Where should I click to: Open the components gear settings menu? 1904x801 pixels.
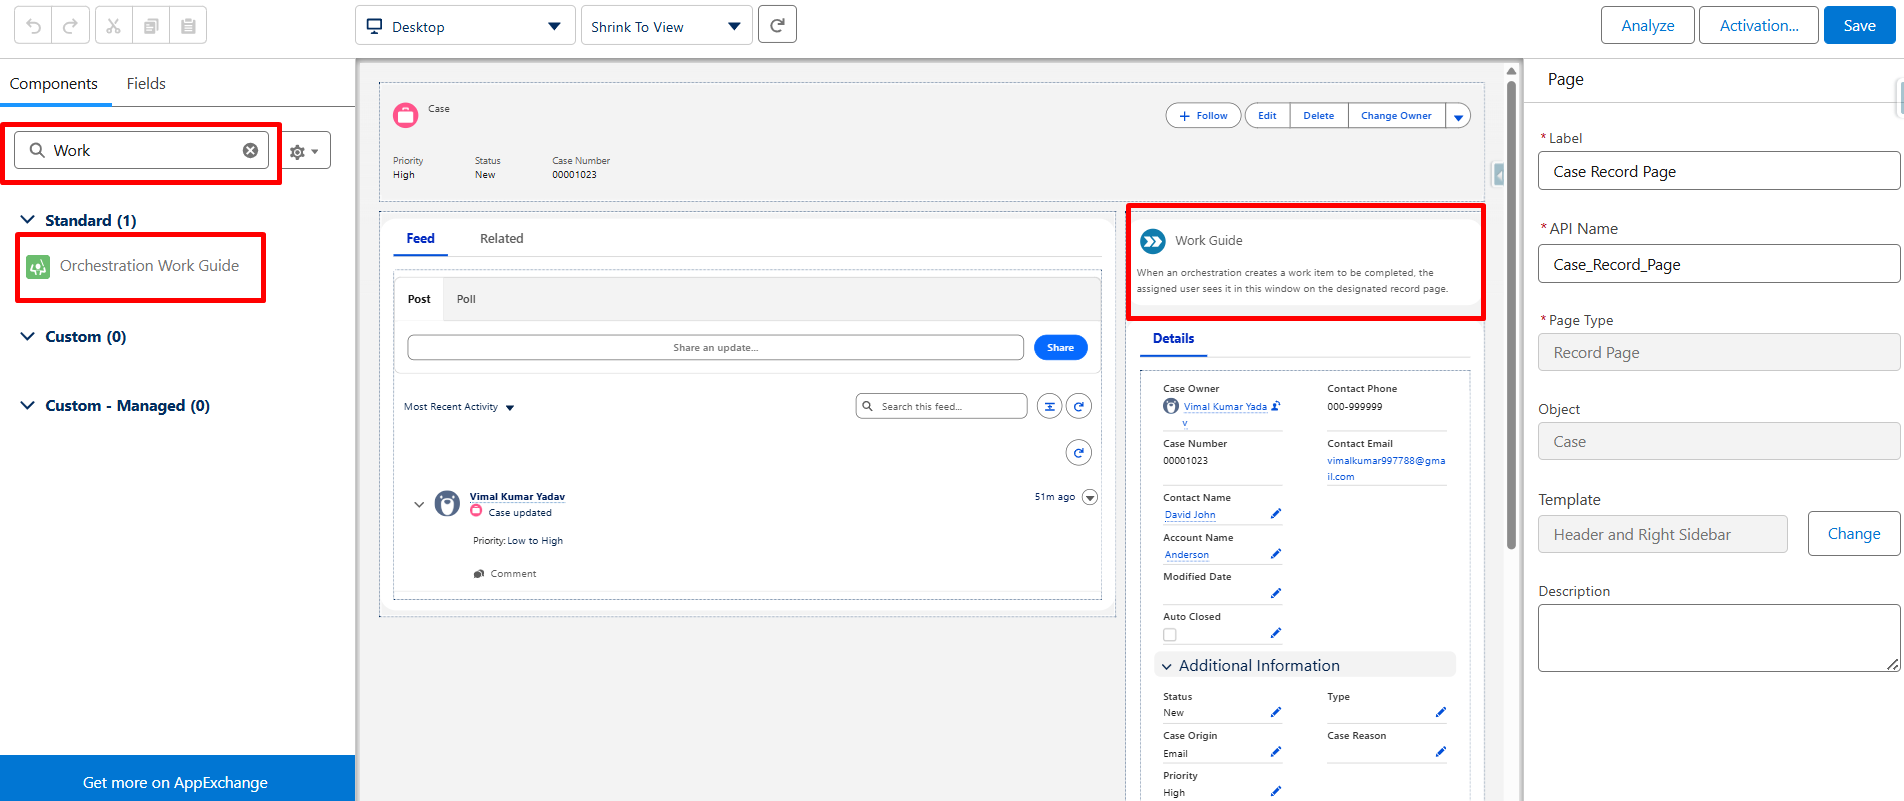(303, 151)
